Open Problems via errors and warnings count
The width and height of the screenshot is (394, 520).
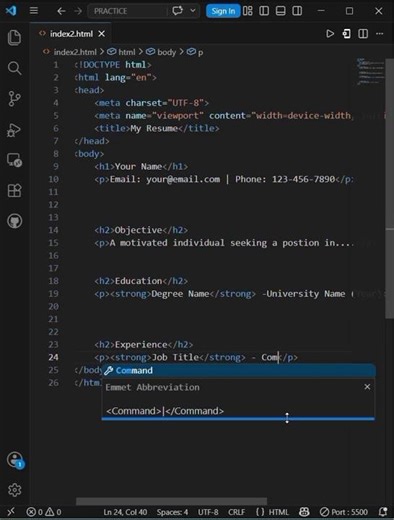44,512
